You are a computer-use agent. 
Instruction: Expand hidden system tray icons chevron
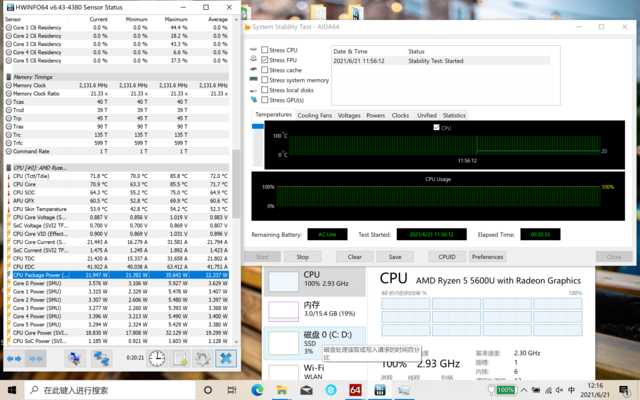click(524, 390)
